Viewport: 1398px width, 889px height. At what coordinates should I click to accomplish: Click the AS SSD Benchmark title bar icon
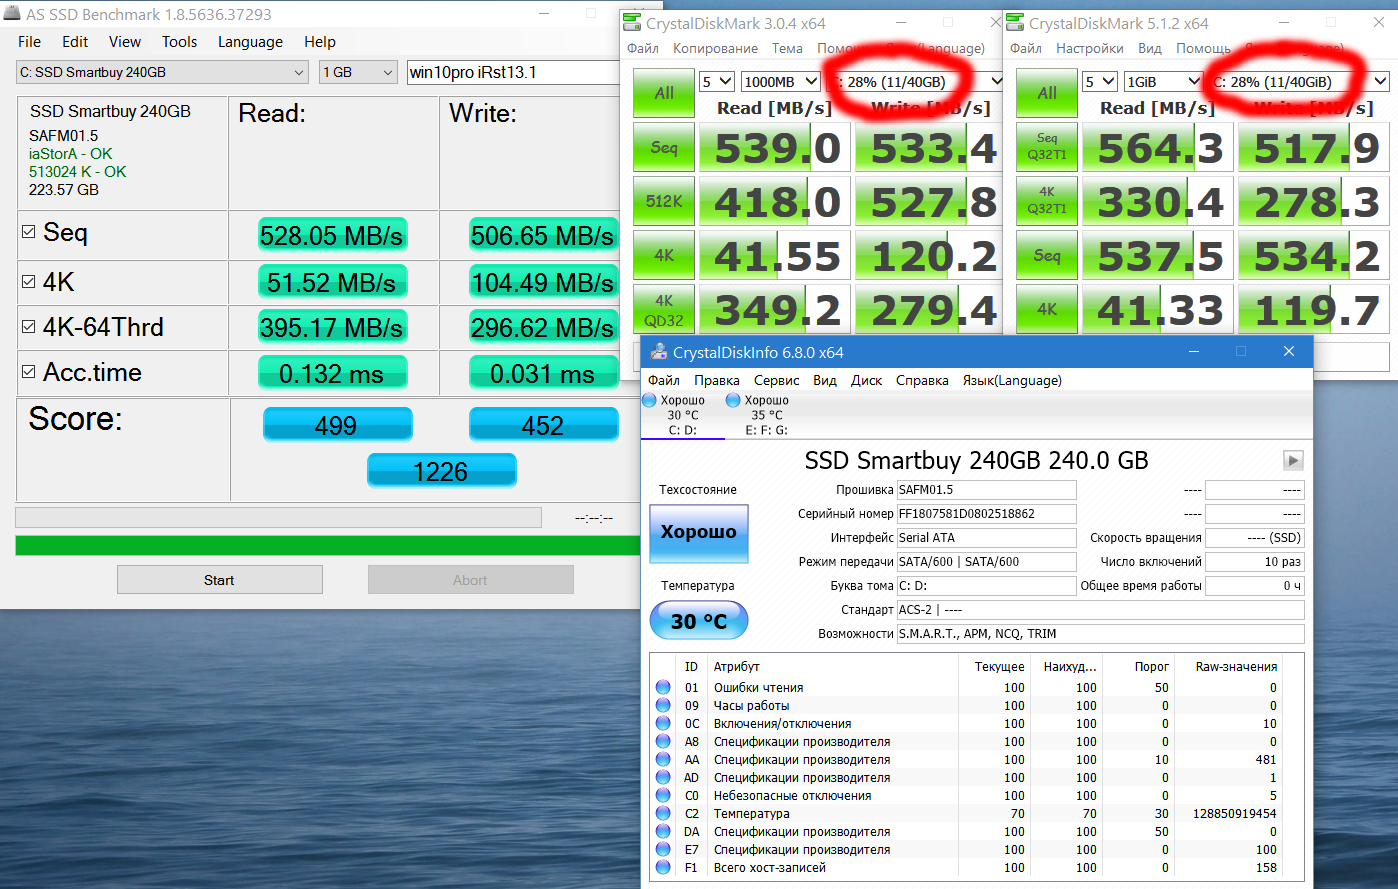pos(11,15)
